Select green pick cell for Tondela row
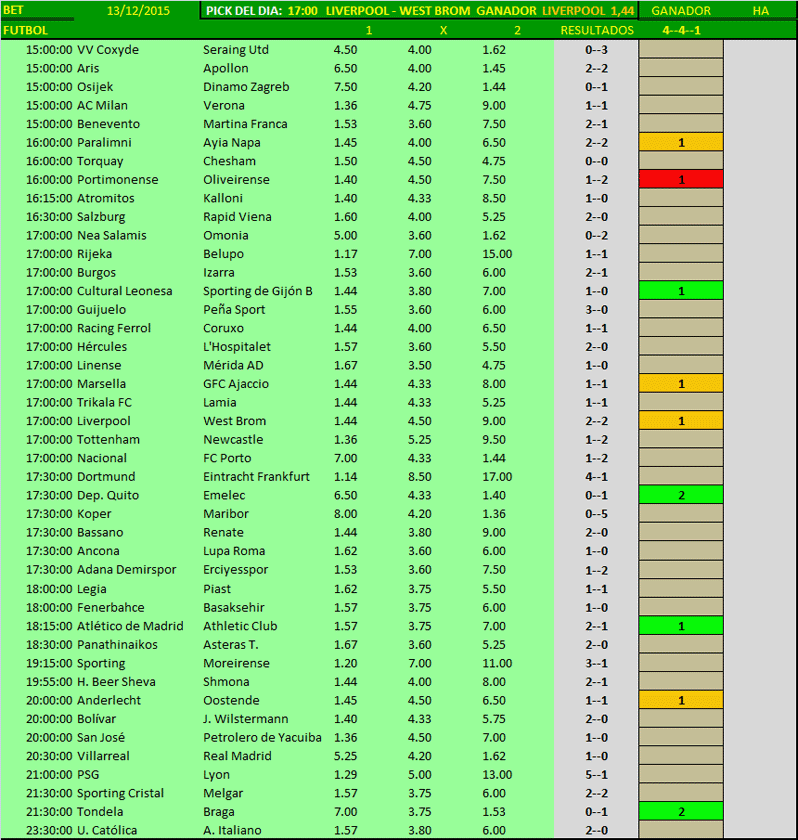This screenshot has height=840, width=798. [681, 812]
